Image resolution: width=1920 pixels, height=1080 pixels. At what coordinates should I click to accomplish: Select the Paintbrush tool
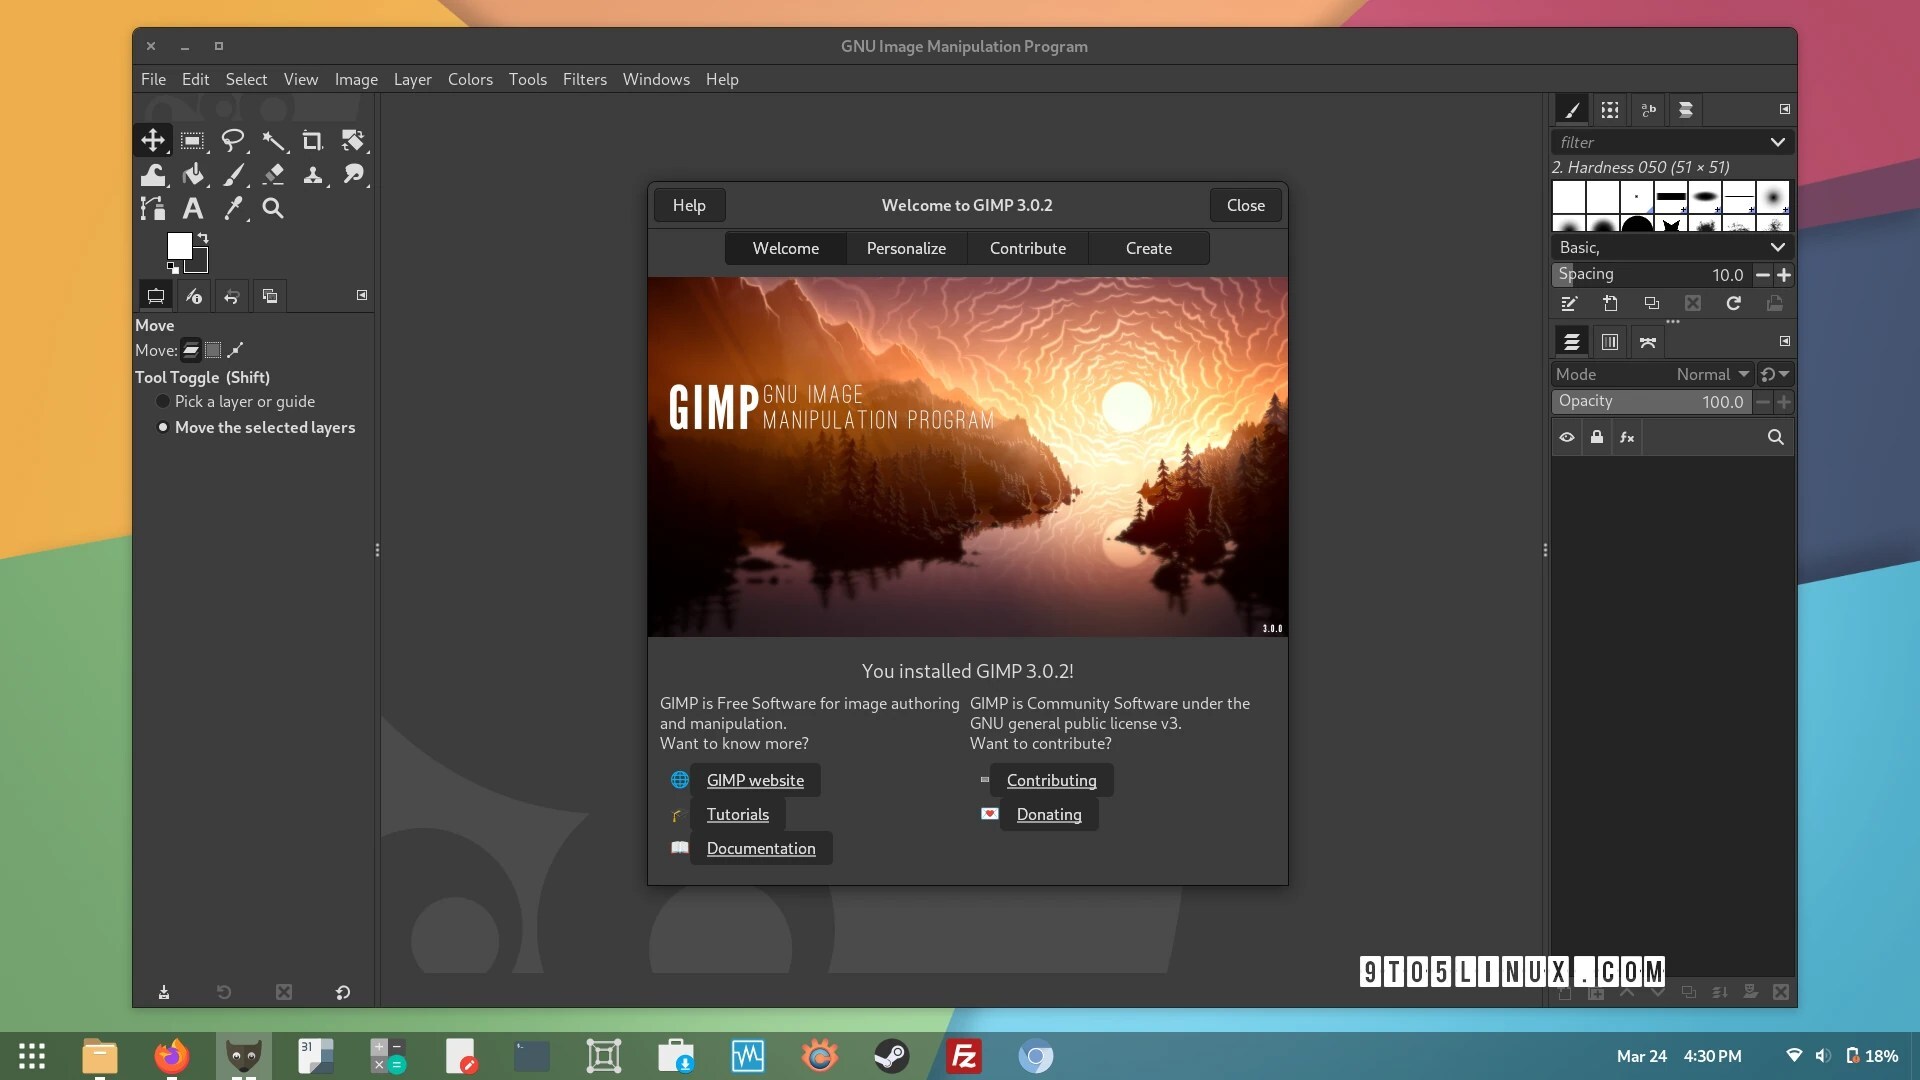[232, 175]
